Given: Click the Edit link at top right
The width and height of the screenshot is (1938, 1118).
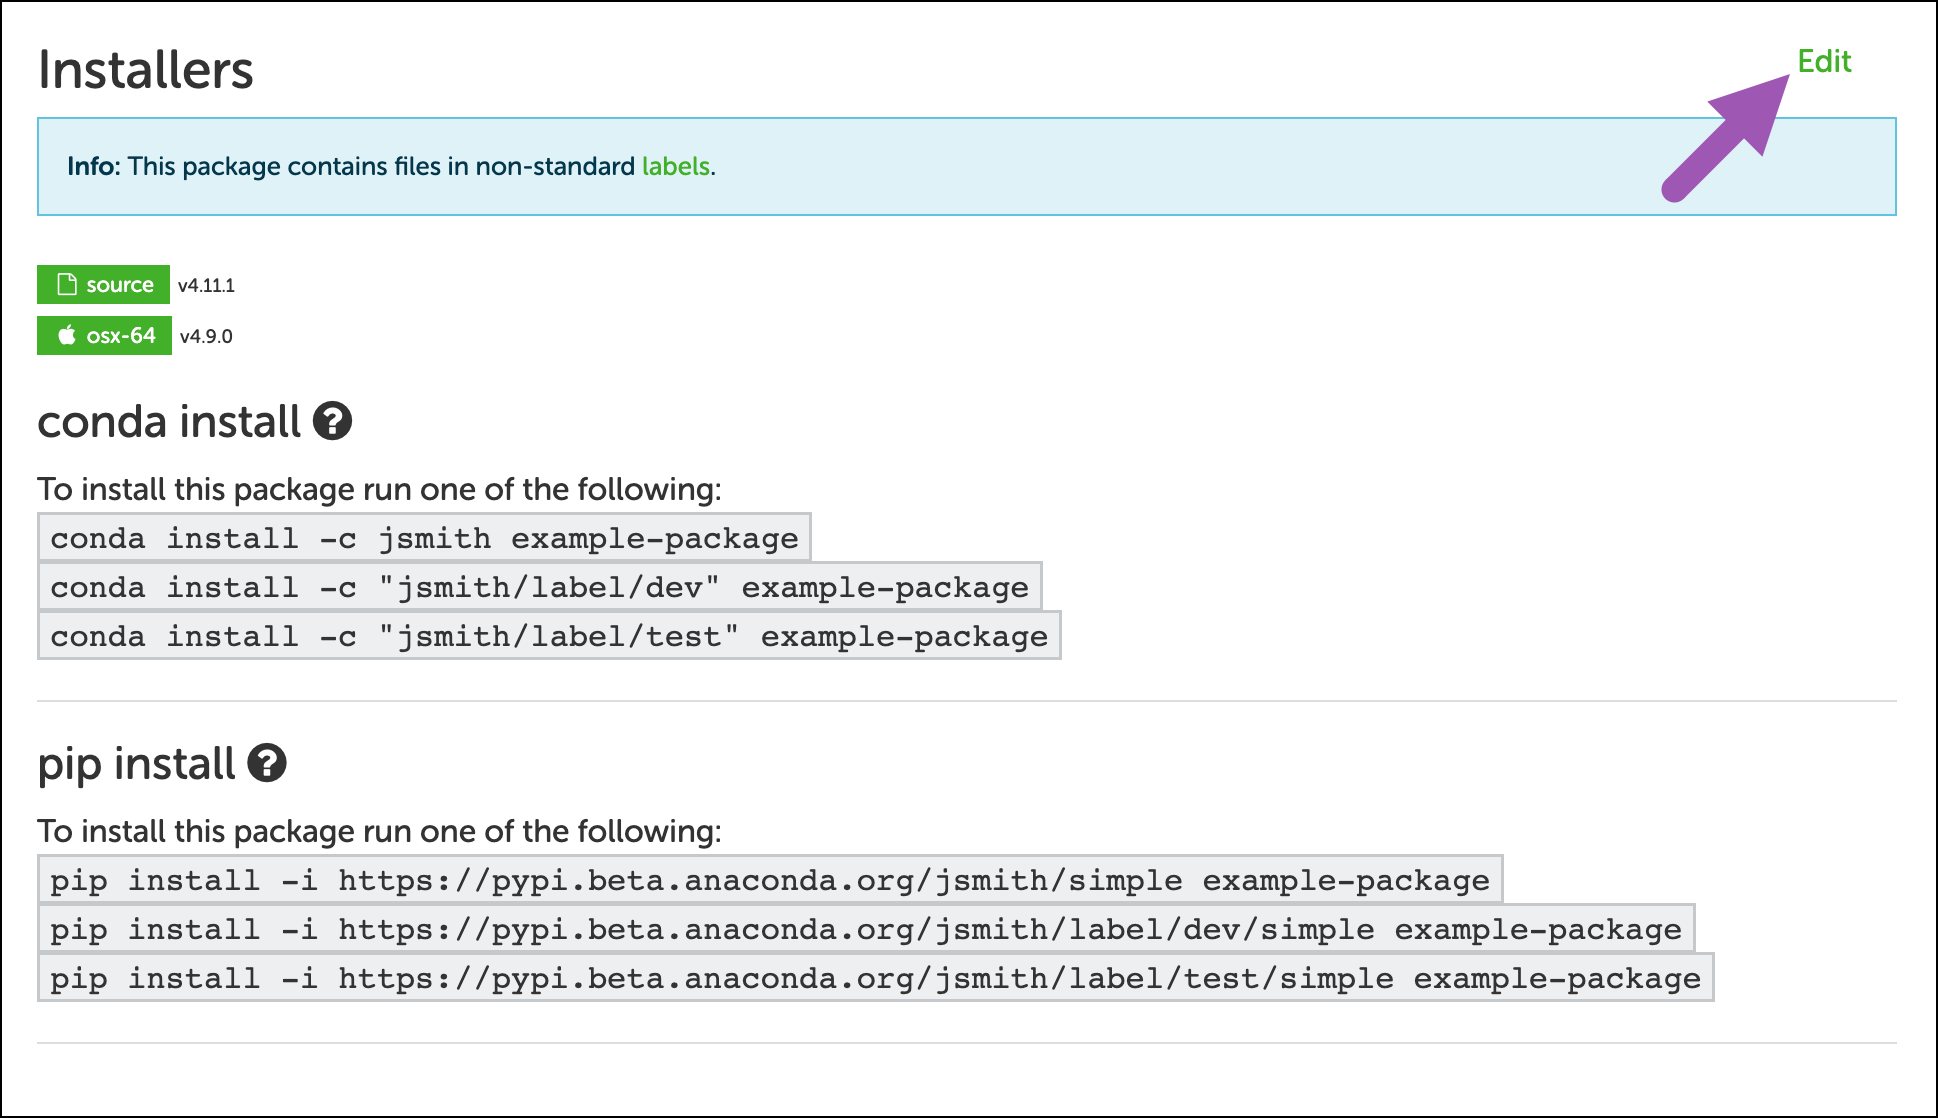Looking at the screenshot, I should [x=1823, y=62].
